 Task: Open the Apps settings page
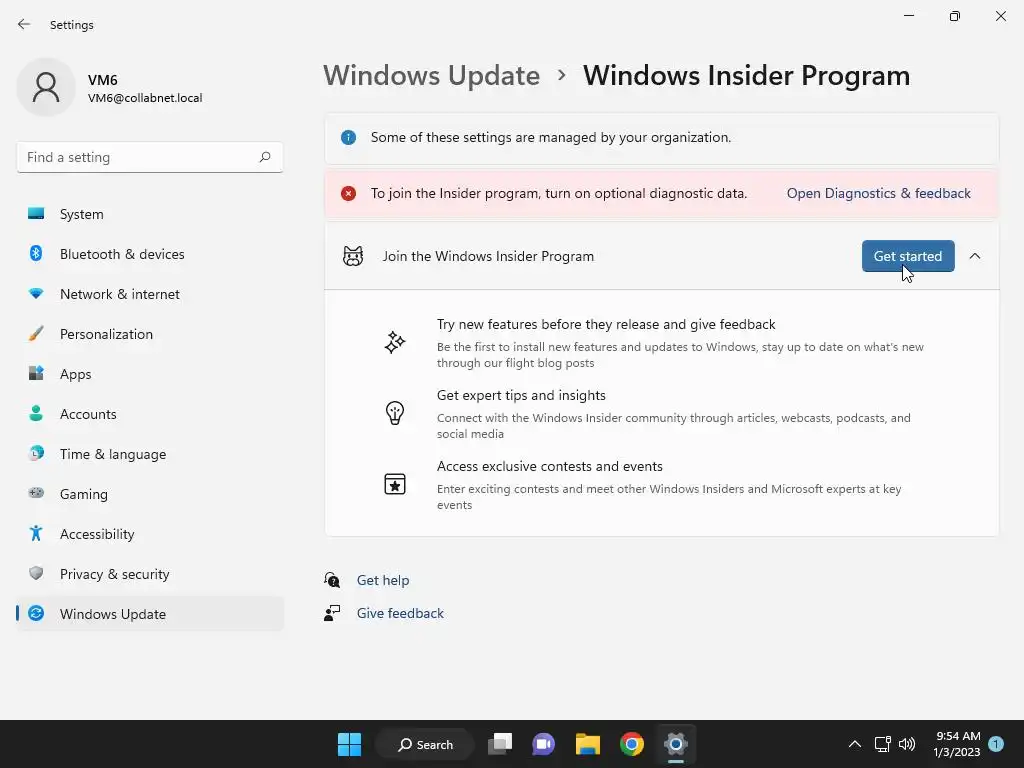pyautogui.click(x=150, y=374)
